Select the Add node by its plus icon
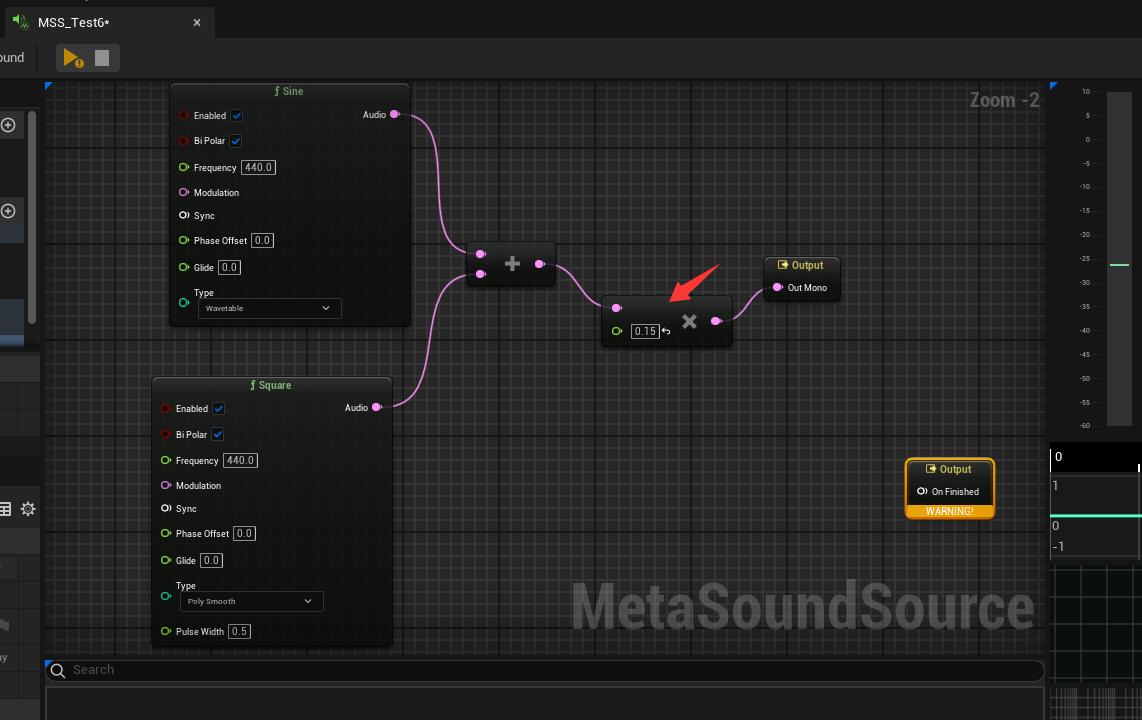Screen dimensions: 1142x720 [x=512, y=264]
